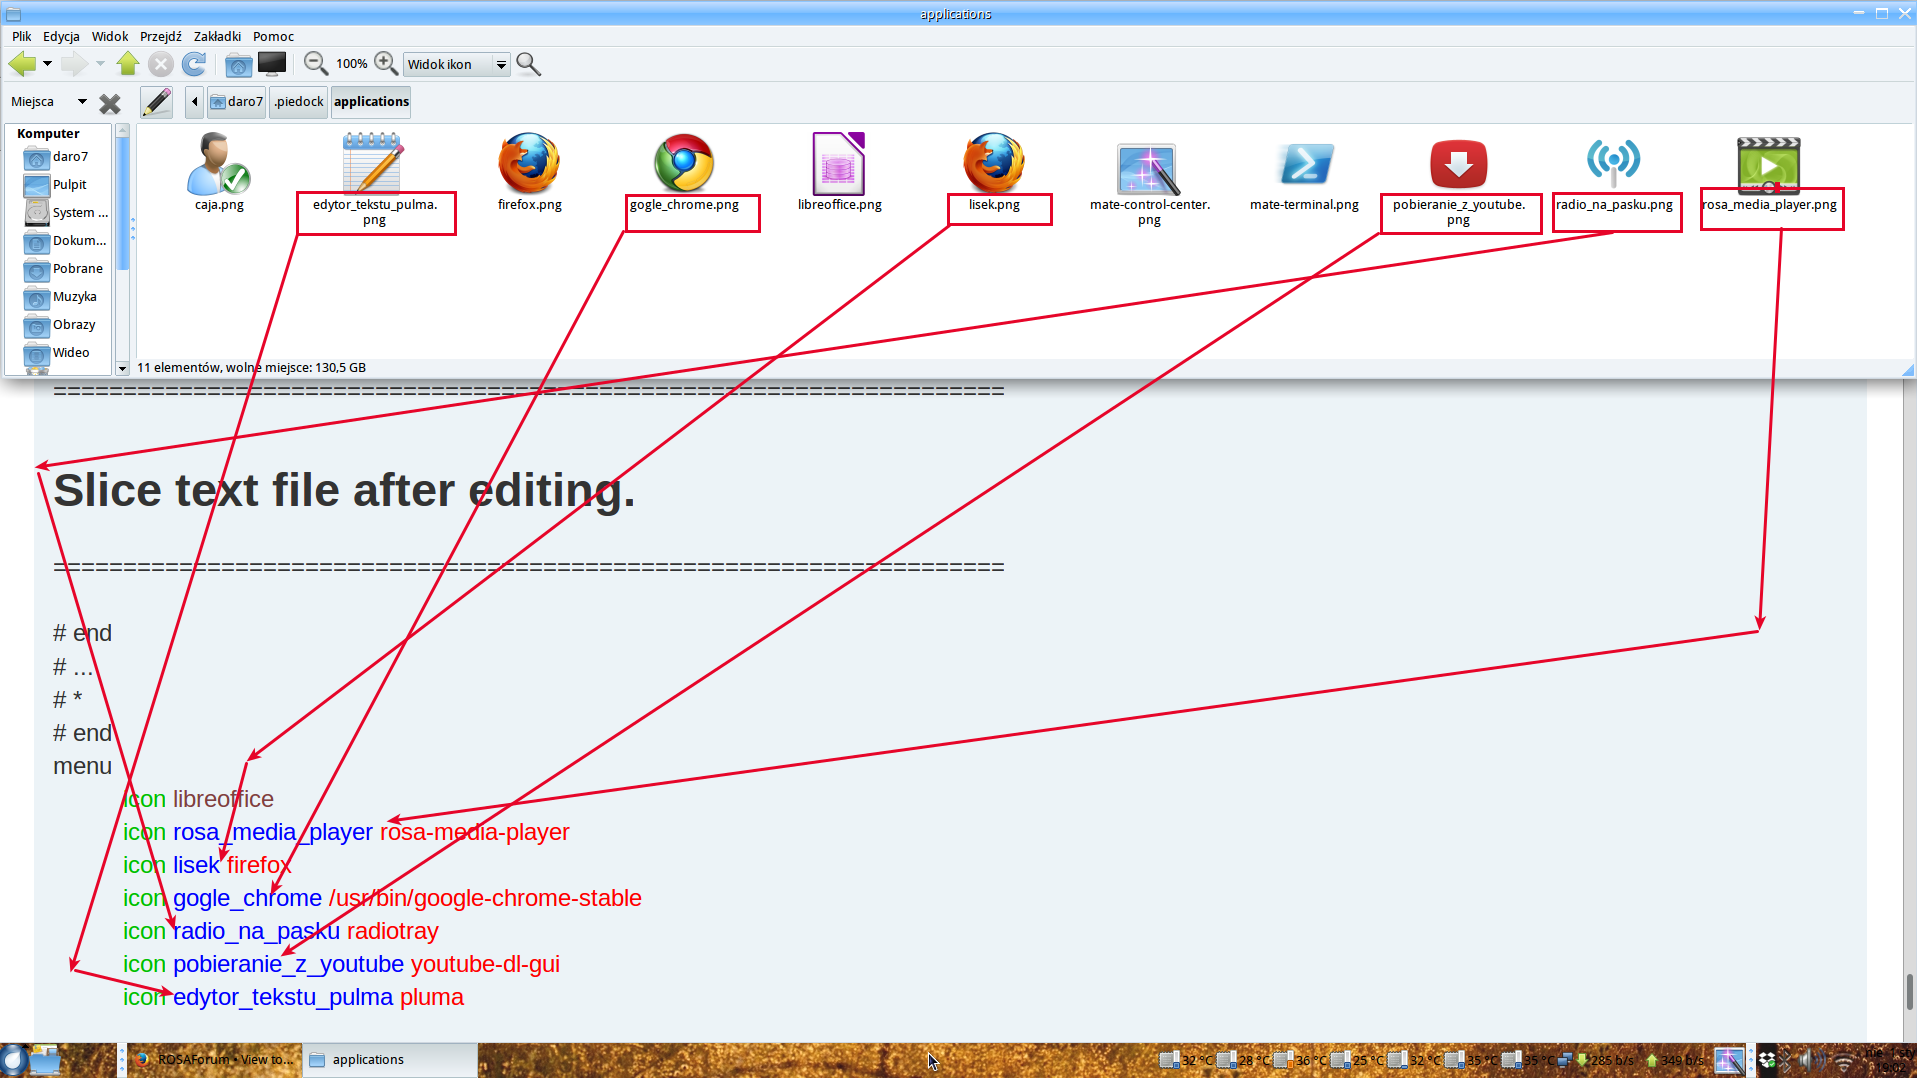Open the Edycja menu
This screenshot has height=1080, width=1920.
click(x=61, y=36)
